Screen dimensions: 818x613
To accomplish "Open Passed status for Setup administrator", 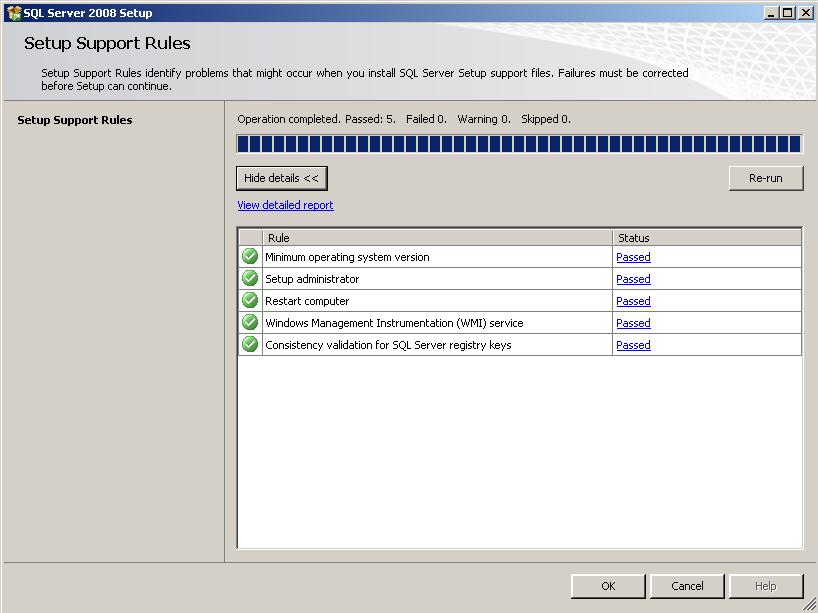I will pyautogui.click(x=633, y=279).
